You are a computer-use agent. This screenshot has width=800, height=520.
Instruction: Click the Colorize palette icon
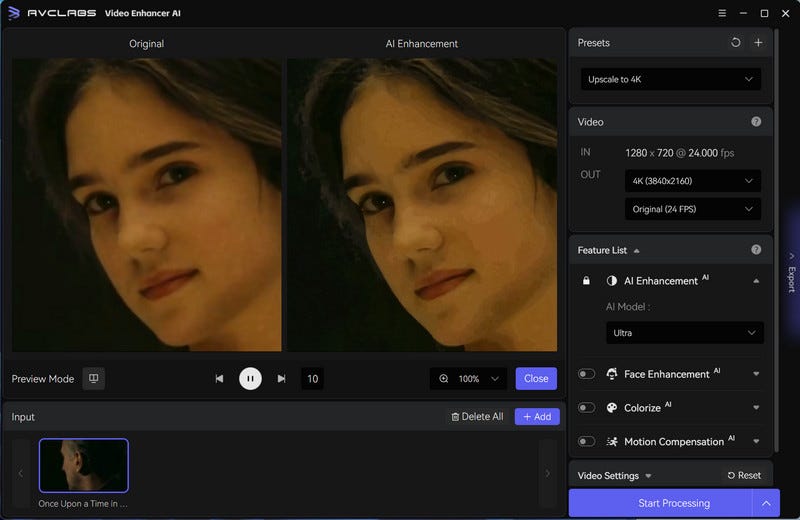coord(612,408)
